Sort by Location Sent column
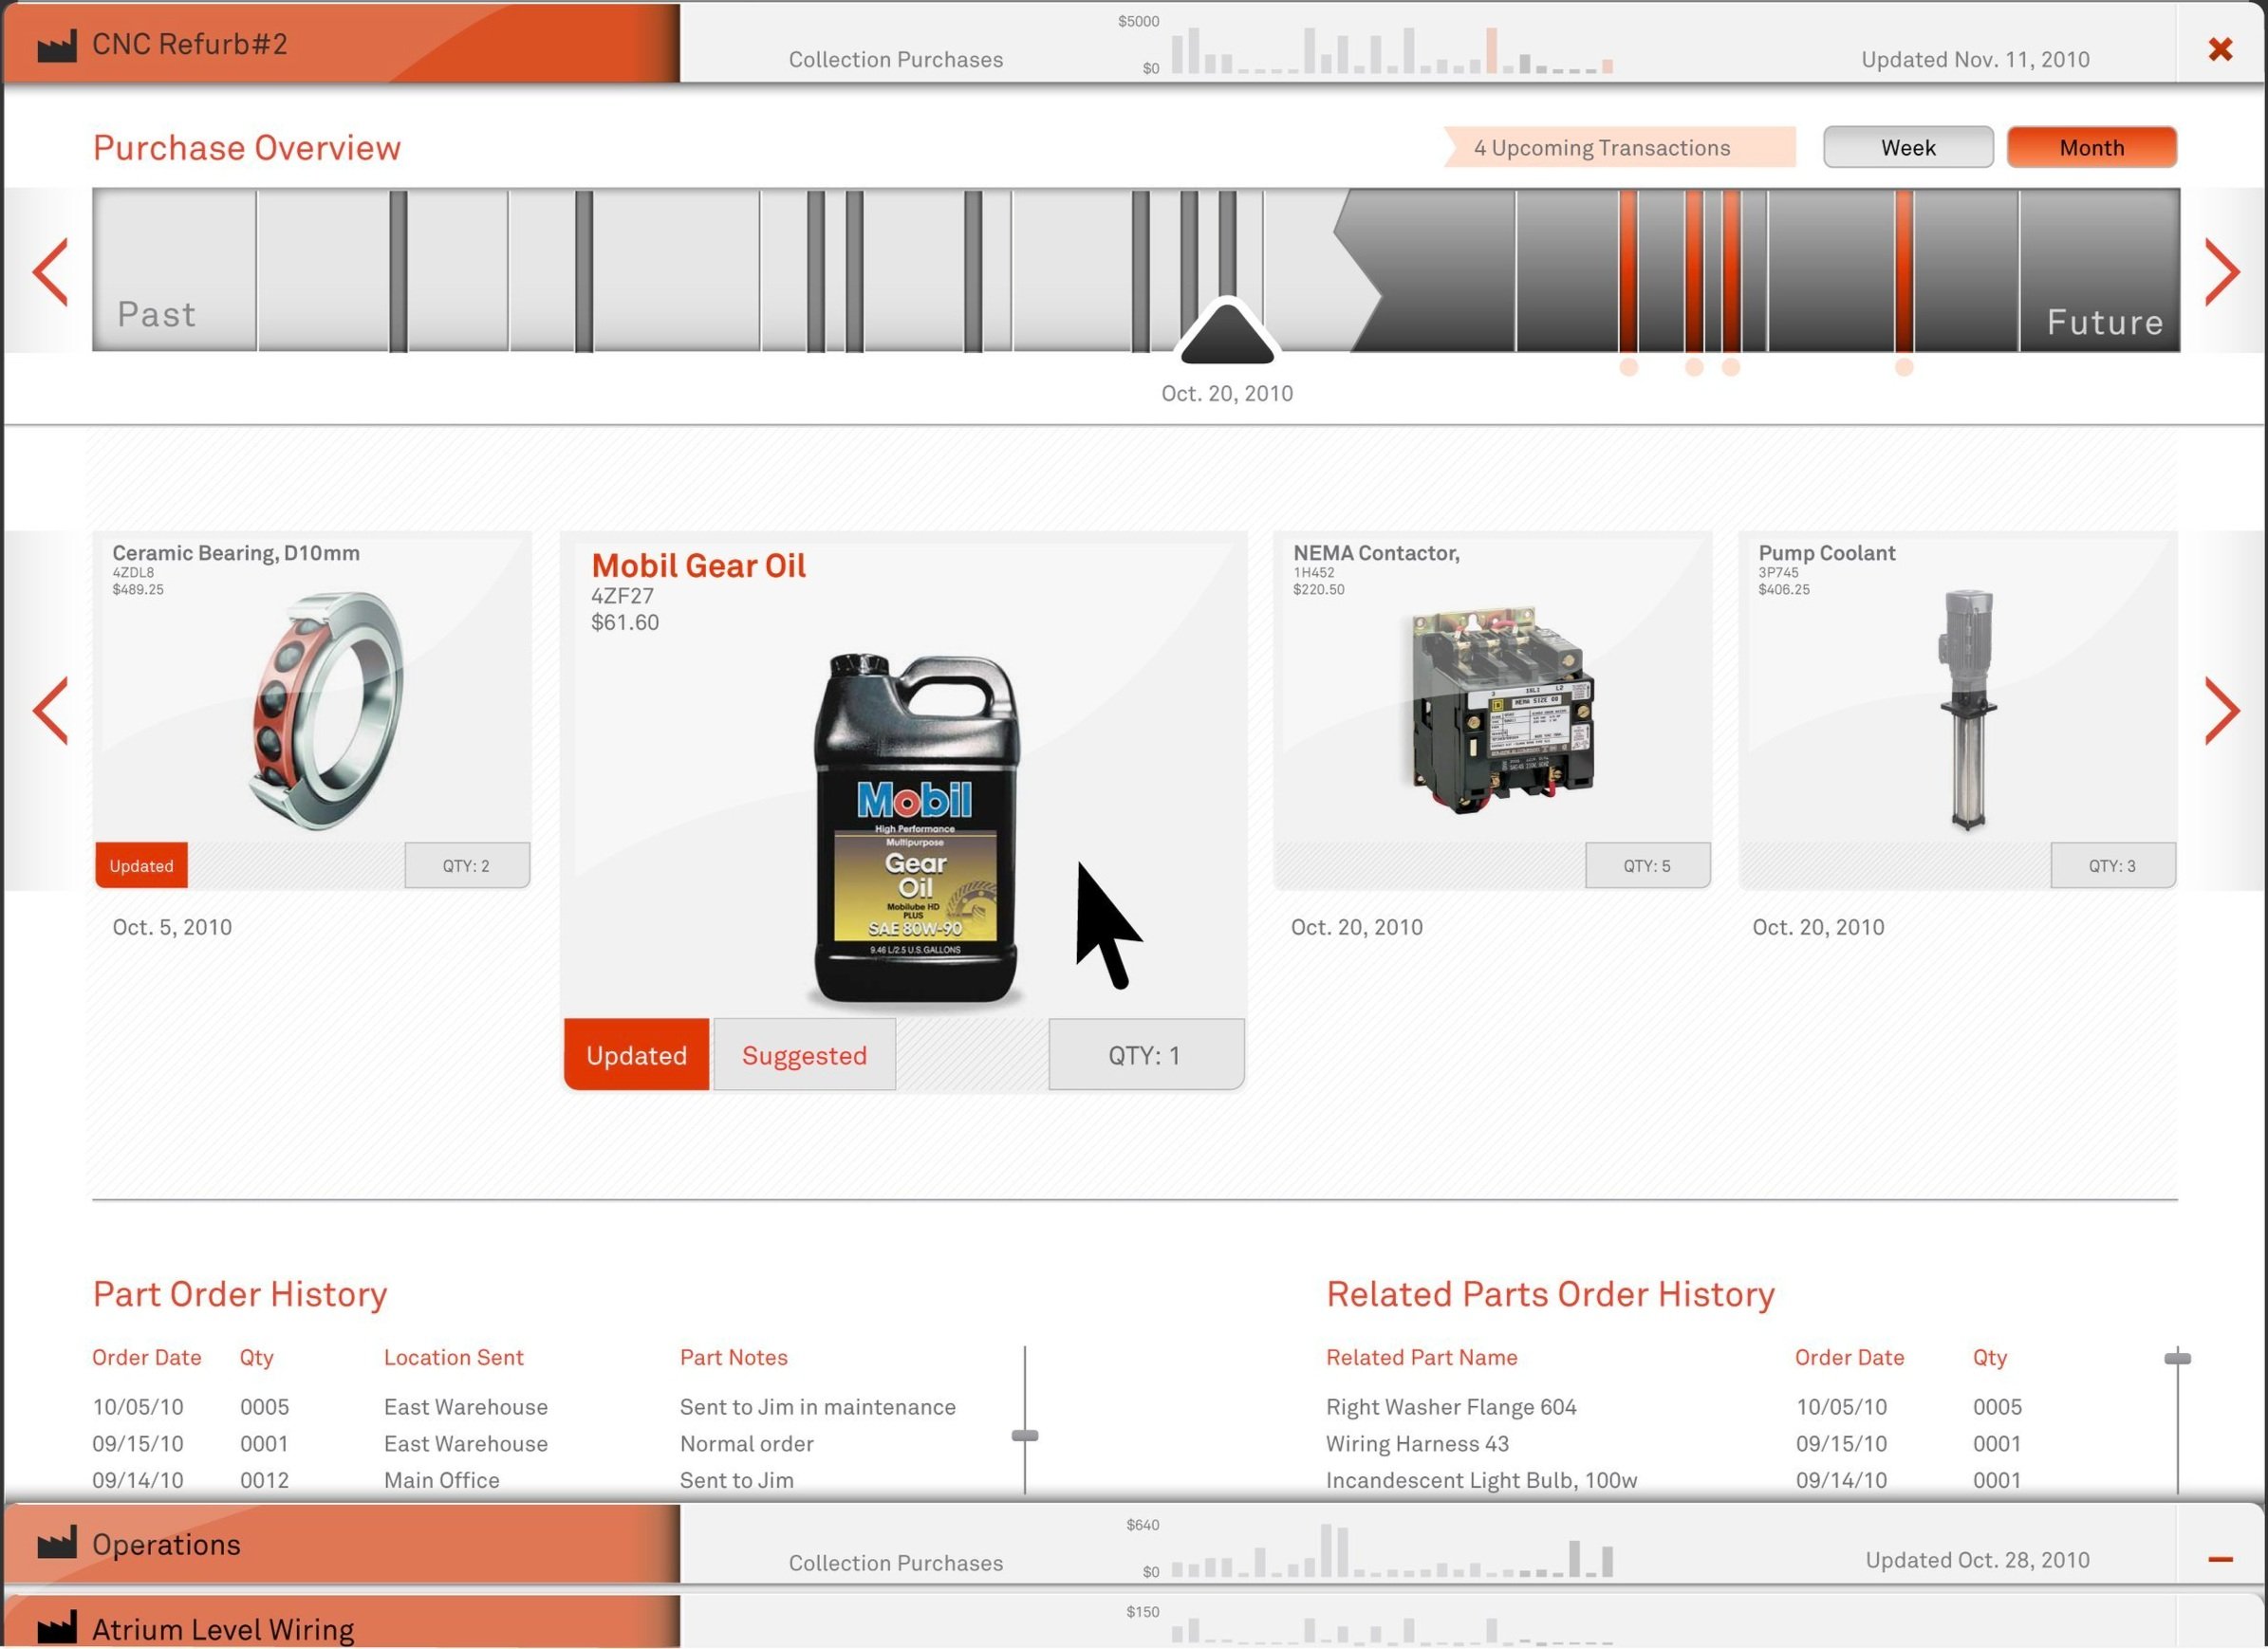 (x=453, y=1357)
